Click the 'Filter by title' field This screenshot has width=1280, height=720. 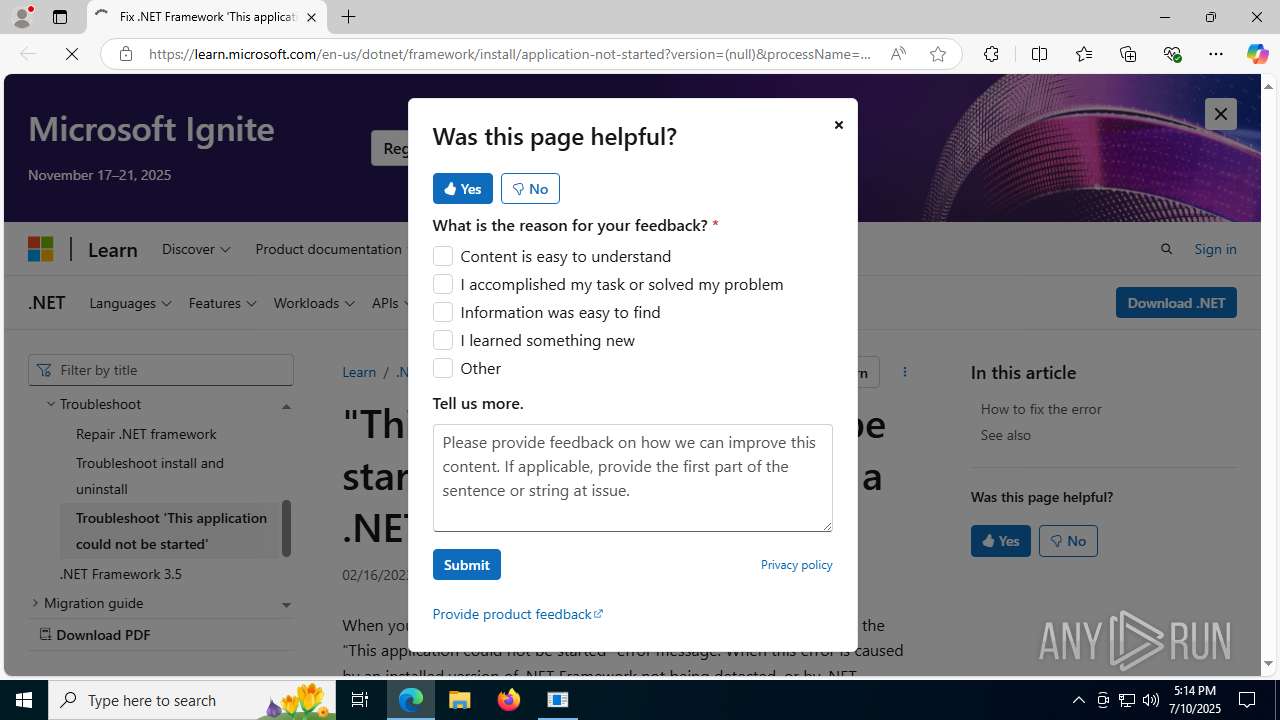pyautogui.click(x=161, y=370)
